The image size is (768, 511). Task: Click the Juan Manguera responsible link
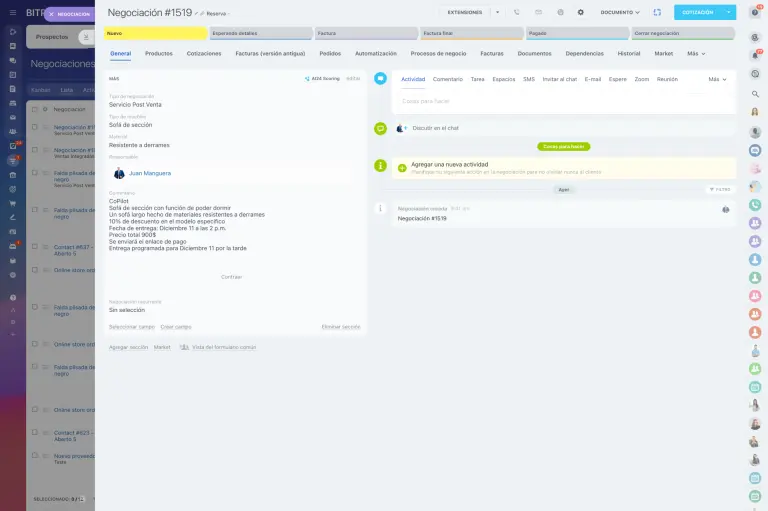150,173
